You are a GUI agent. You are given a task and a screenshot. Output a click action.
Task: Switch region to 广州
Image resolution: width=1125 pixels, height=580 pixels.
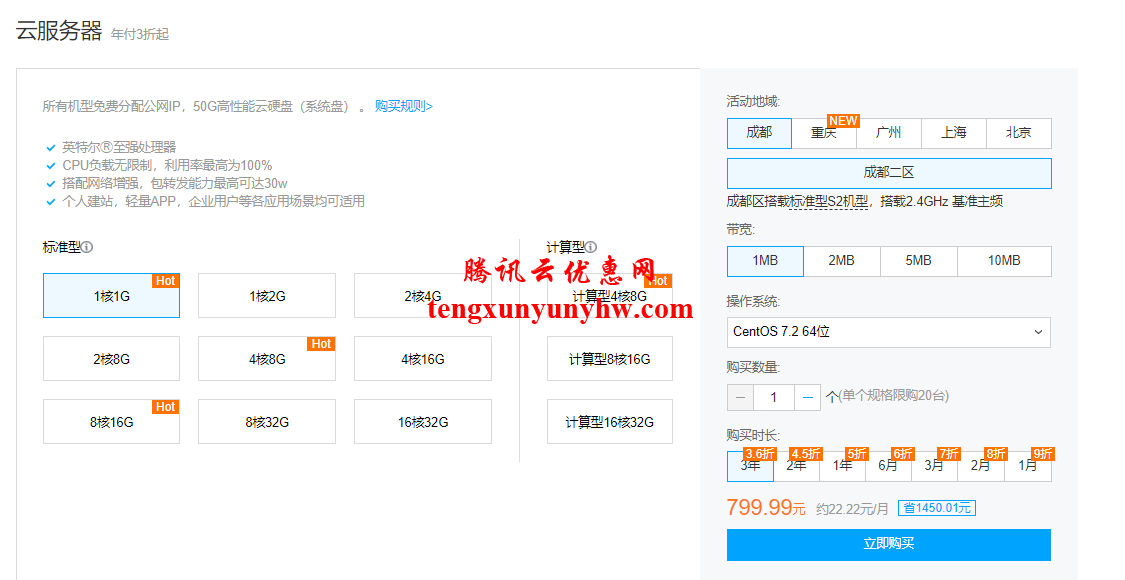[889, 133]
